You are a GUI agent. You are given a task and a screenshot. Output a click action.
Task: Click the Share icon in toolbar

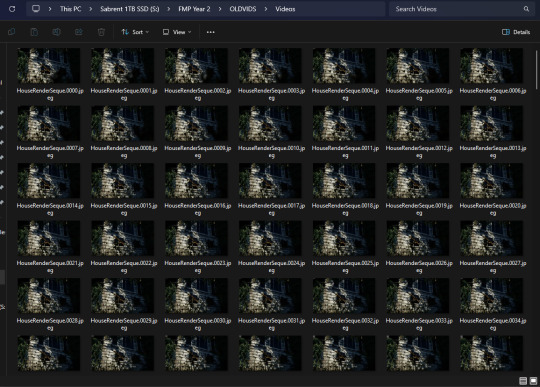[x=79, y=32]
